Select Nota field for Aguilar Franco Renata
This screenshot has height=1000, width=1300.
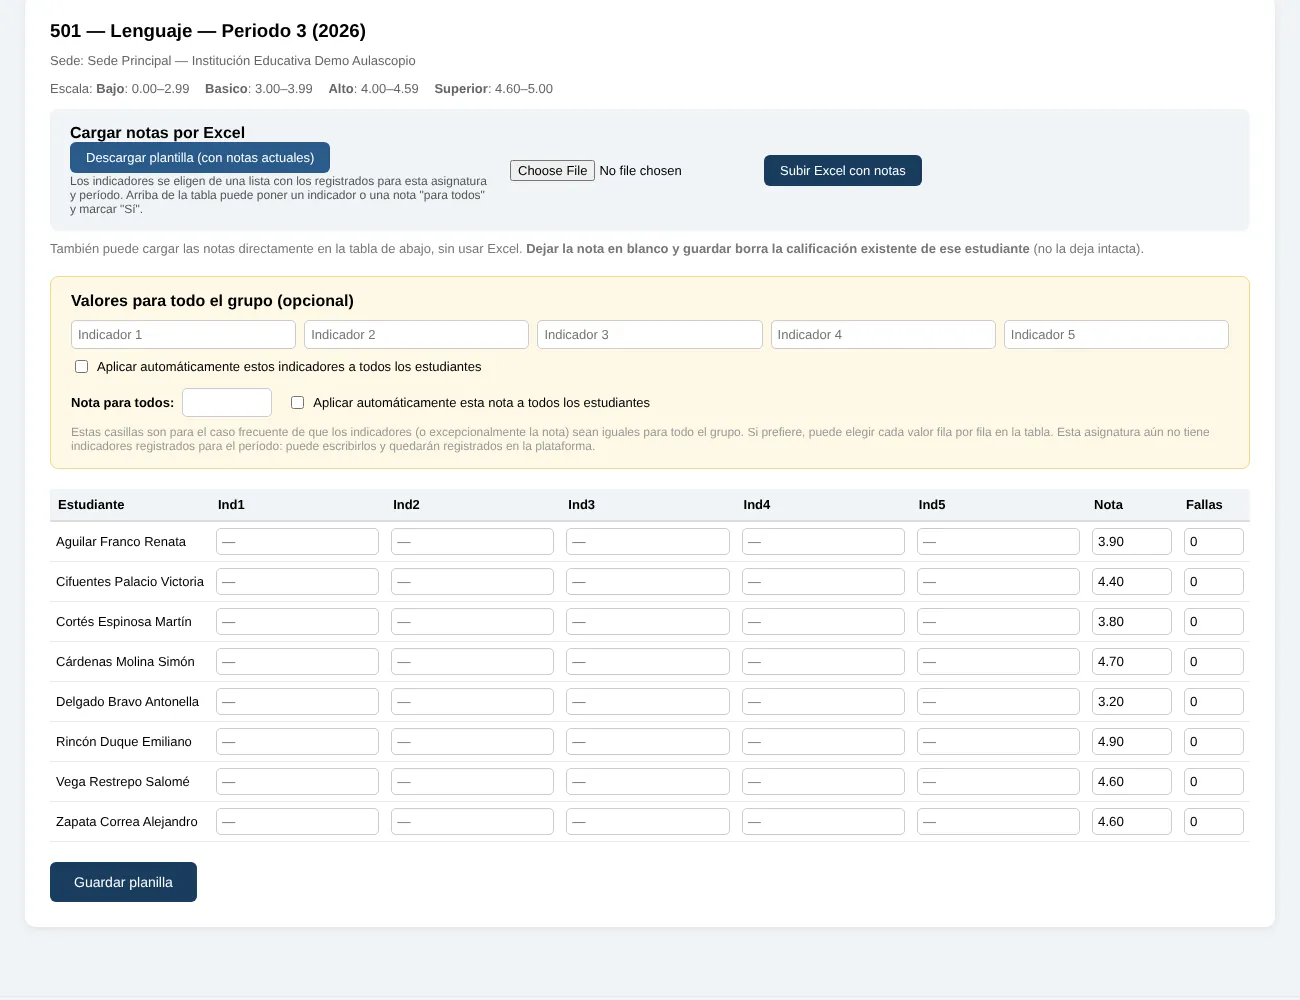point(1132,542)
